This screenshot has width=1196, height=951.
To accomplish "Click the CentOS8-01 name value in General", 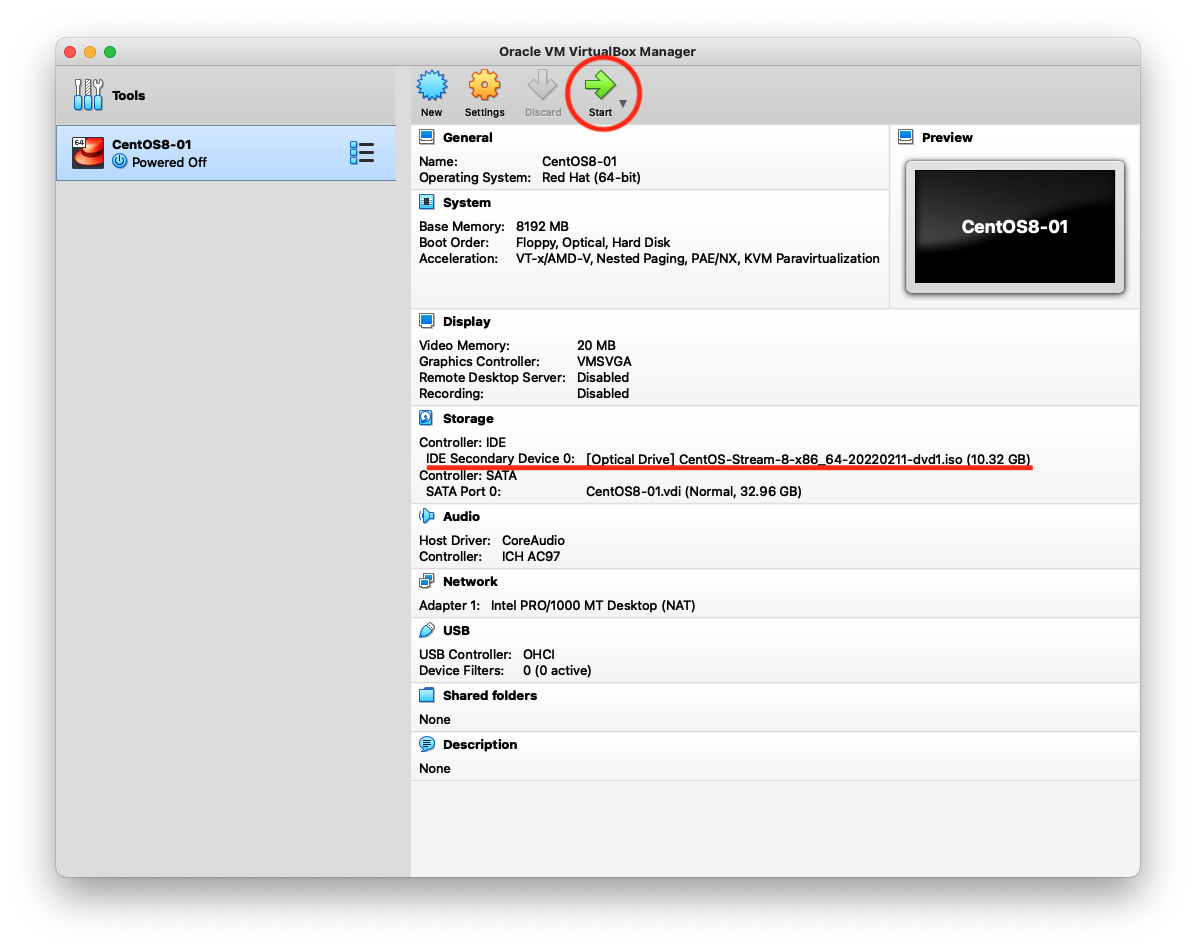I will (x=579, y=161).
